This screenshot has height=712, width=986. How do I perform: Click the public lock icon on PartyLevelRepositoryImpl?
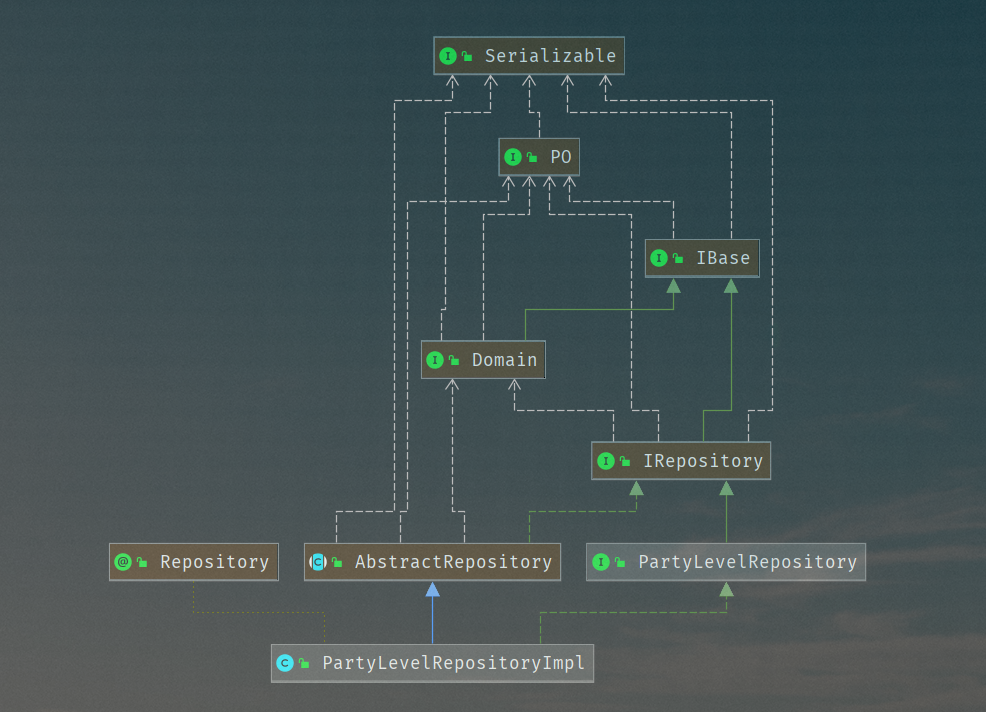(x=304, y=664)
